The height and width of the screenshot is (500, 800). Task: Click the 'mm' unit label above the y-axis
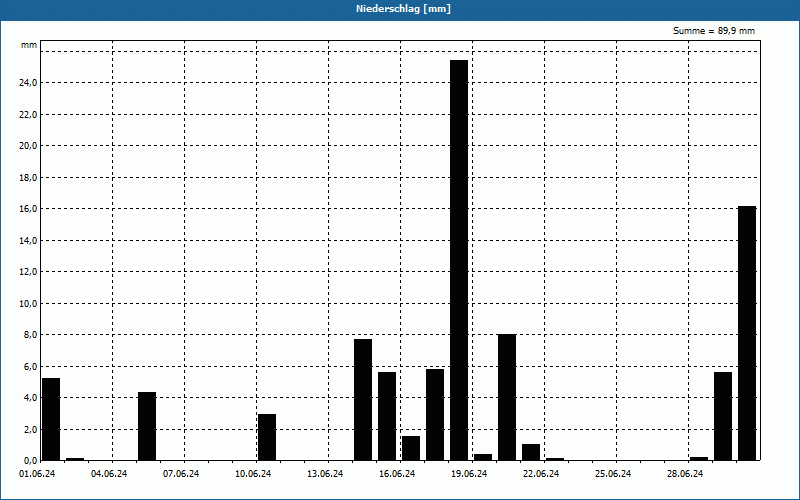coord(29,45)
